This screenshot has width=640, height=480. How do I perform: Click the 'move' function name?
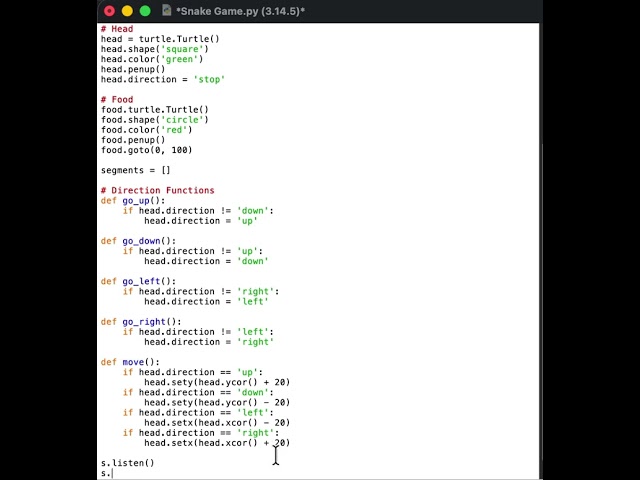point(133,362)
